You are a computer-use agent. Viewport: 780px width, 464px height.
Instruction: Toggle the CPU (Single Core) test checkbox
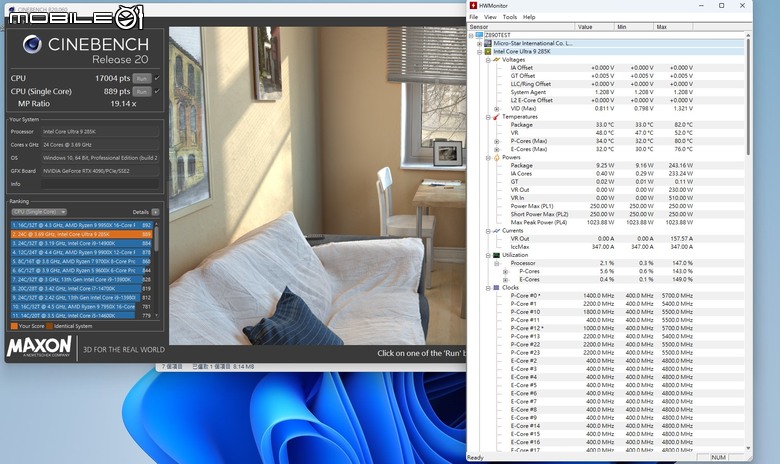(x=157, y=91)
